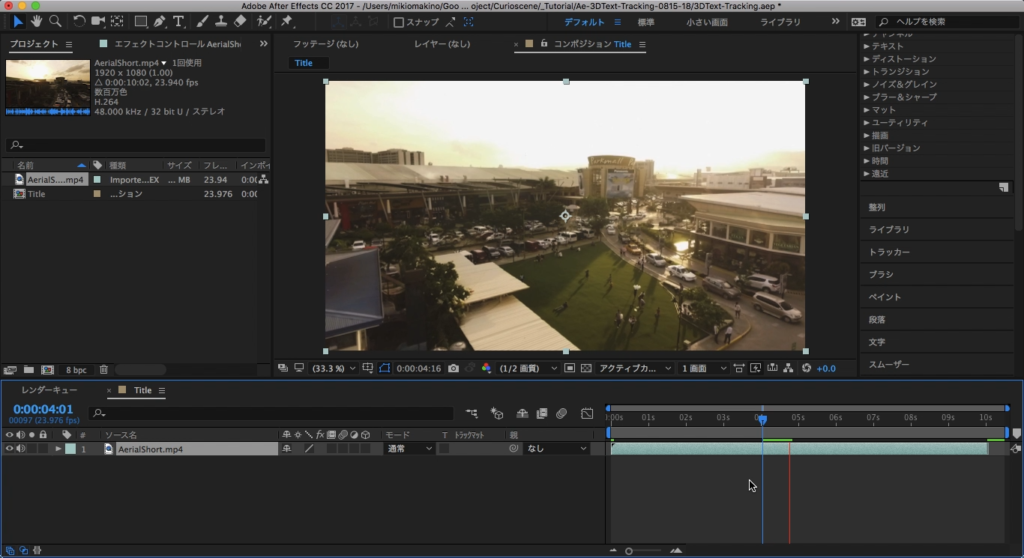The height and width of the screenshot is (558, 1024).
Task: Select the Clone Stamp tool
Action: 220,21
